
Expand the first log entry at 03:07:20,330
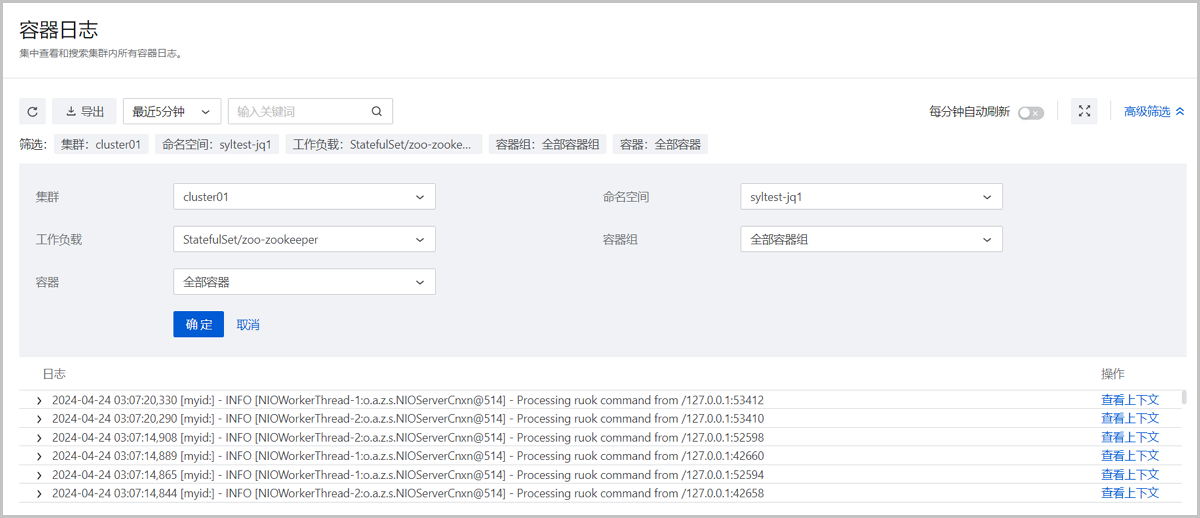click(39, 400)
